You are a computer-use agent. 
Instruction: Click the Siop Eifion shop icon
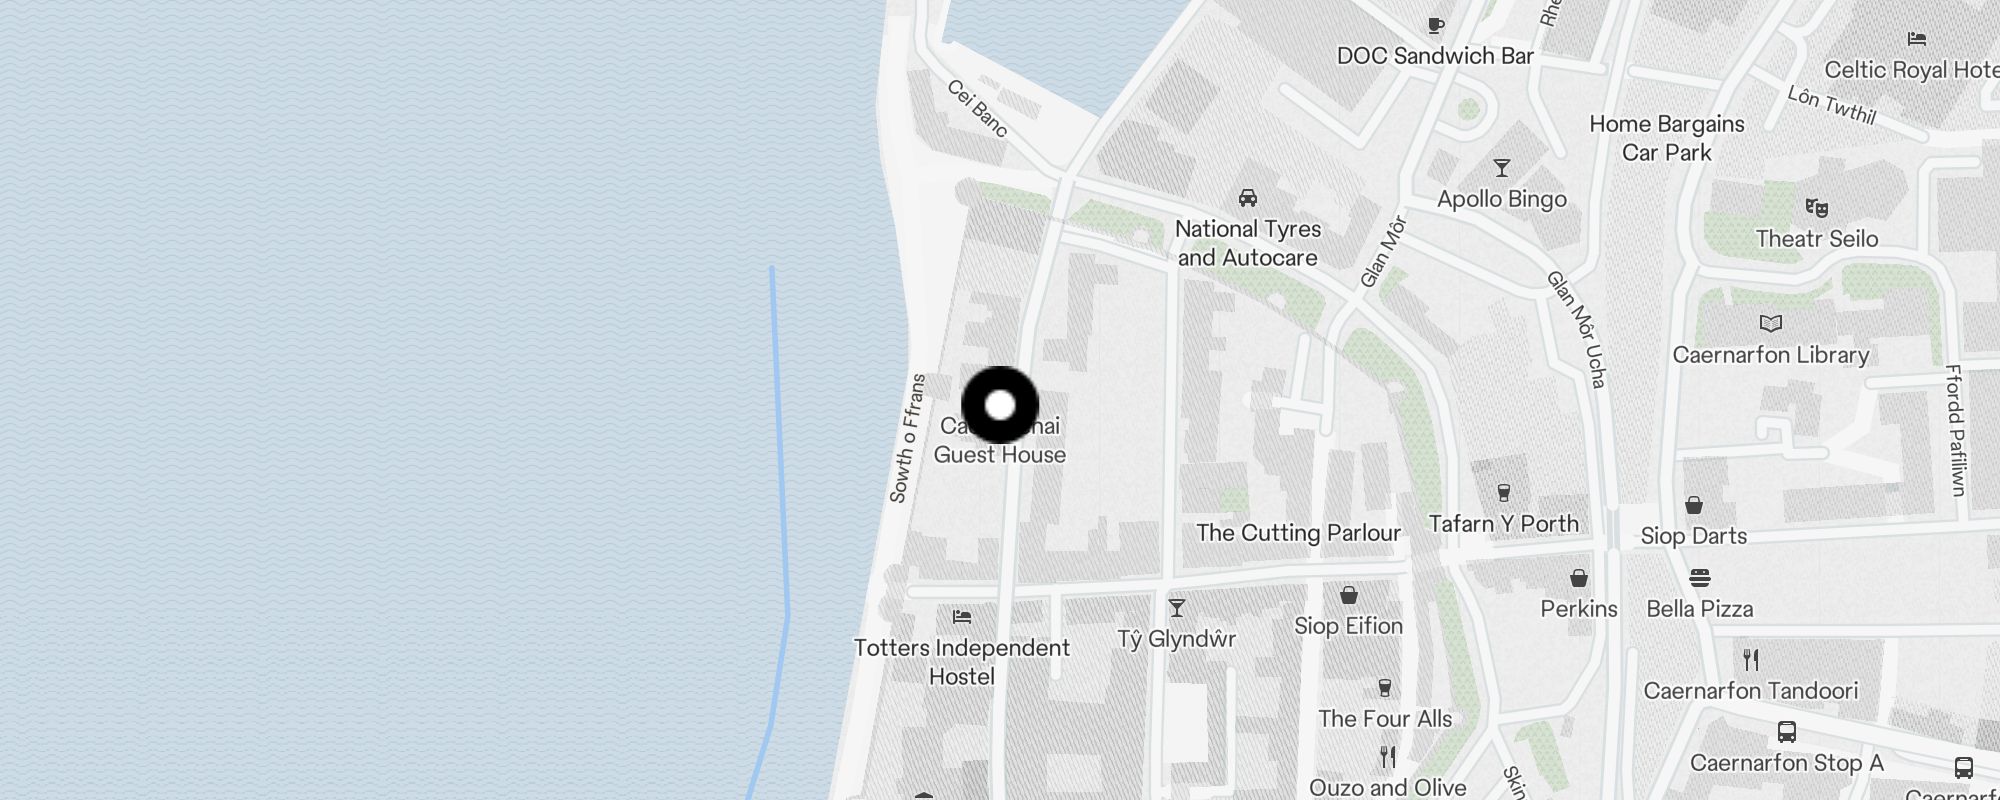click(x=1349, y=596)
